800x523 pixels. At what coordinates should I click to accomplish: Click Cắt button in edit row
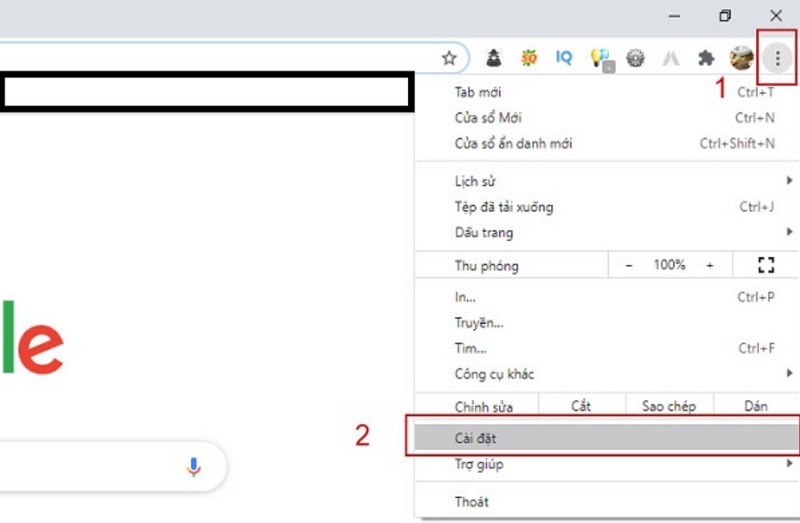[582, 406]
